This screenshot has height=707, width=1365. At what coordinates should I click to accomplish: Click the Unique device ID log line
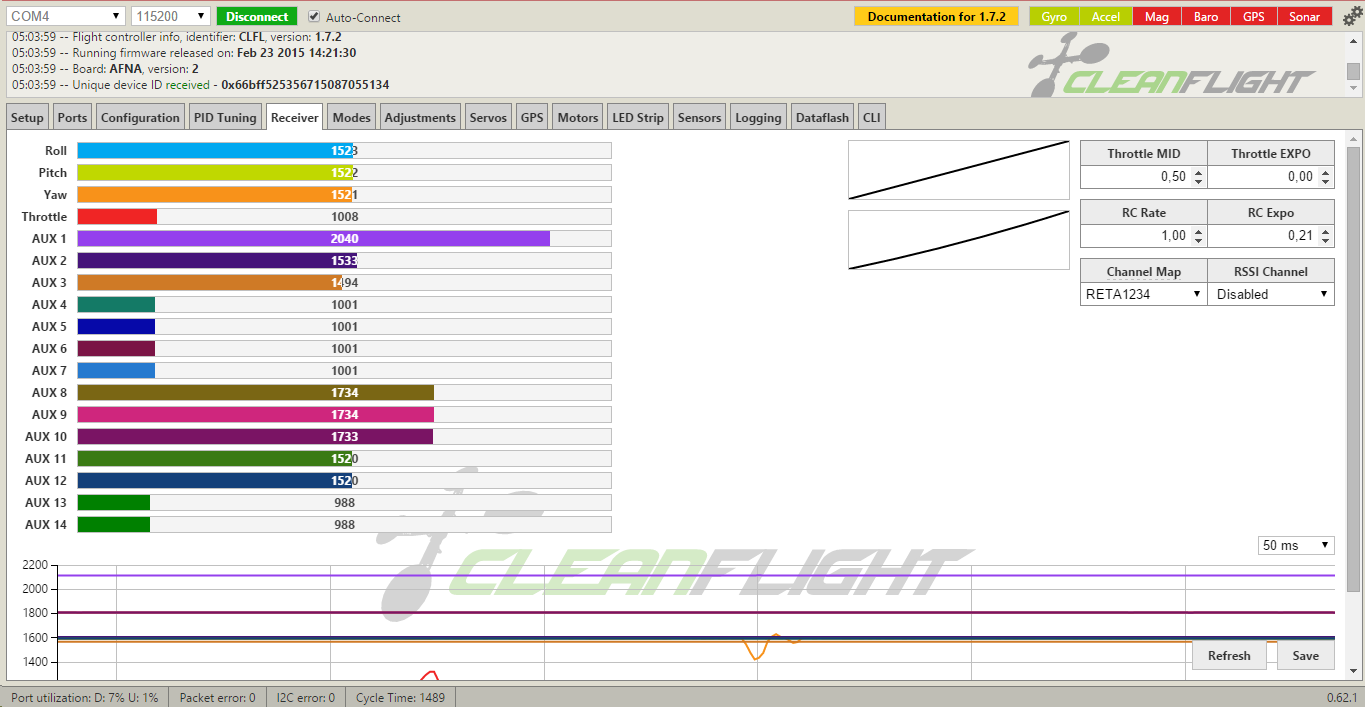point(201,85)
